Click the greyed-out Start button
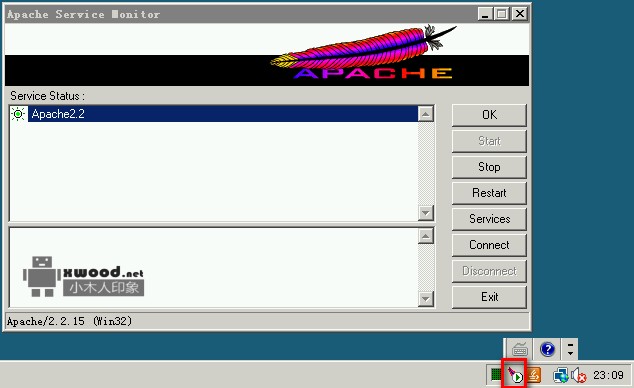Viewport: 634px width, 388px height. click(x=489, y=141)
